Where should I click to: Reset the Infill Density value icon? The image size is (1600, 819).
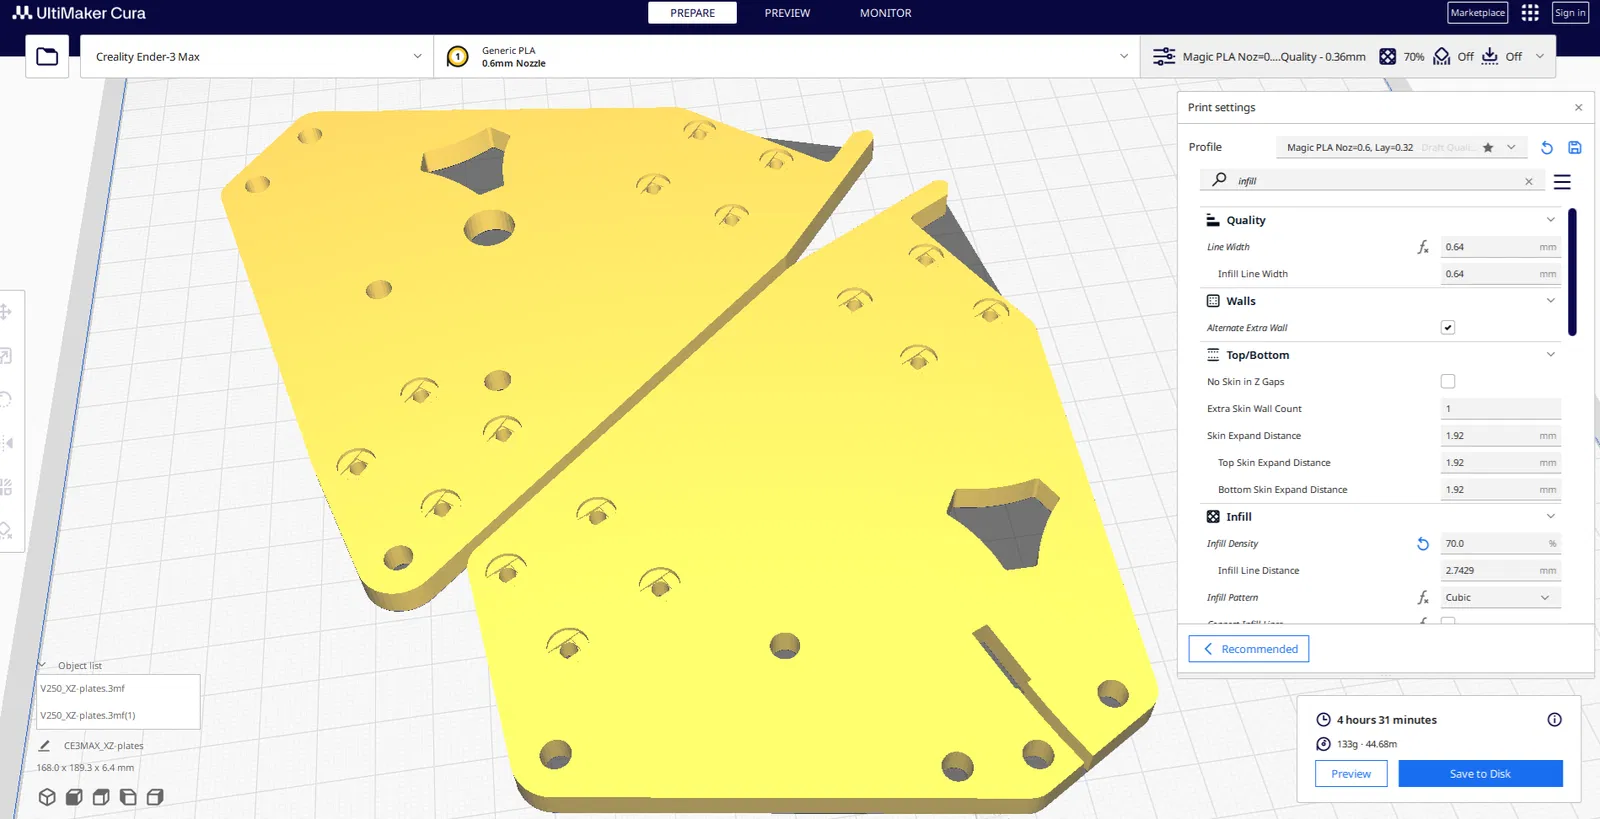pyautogui.click(x=1423, y=544)
